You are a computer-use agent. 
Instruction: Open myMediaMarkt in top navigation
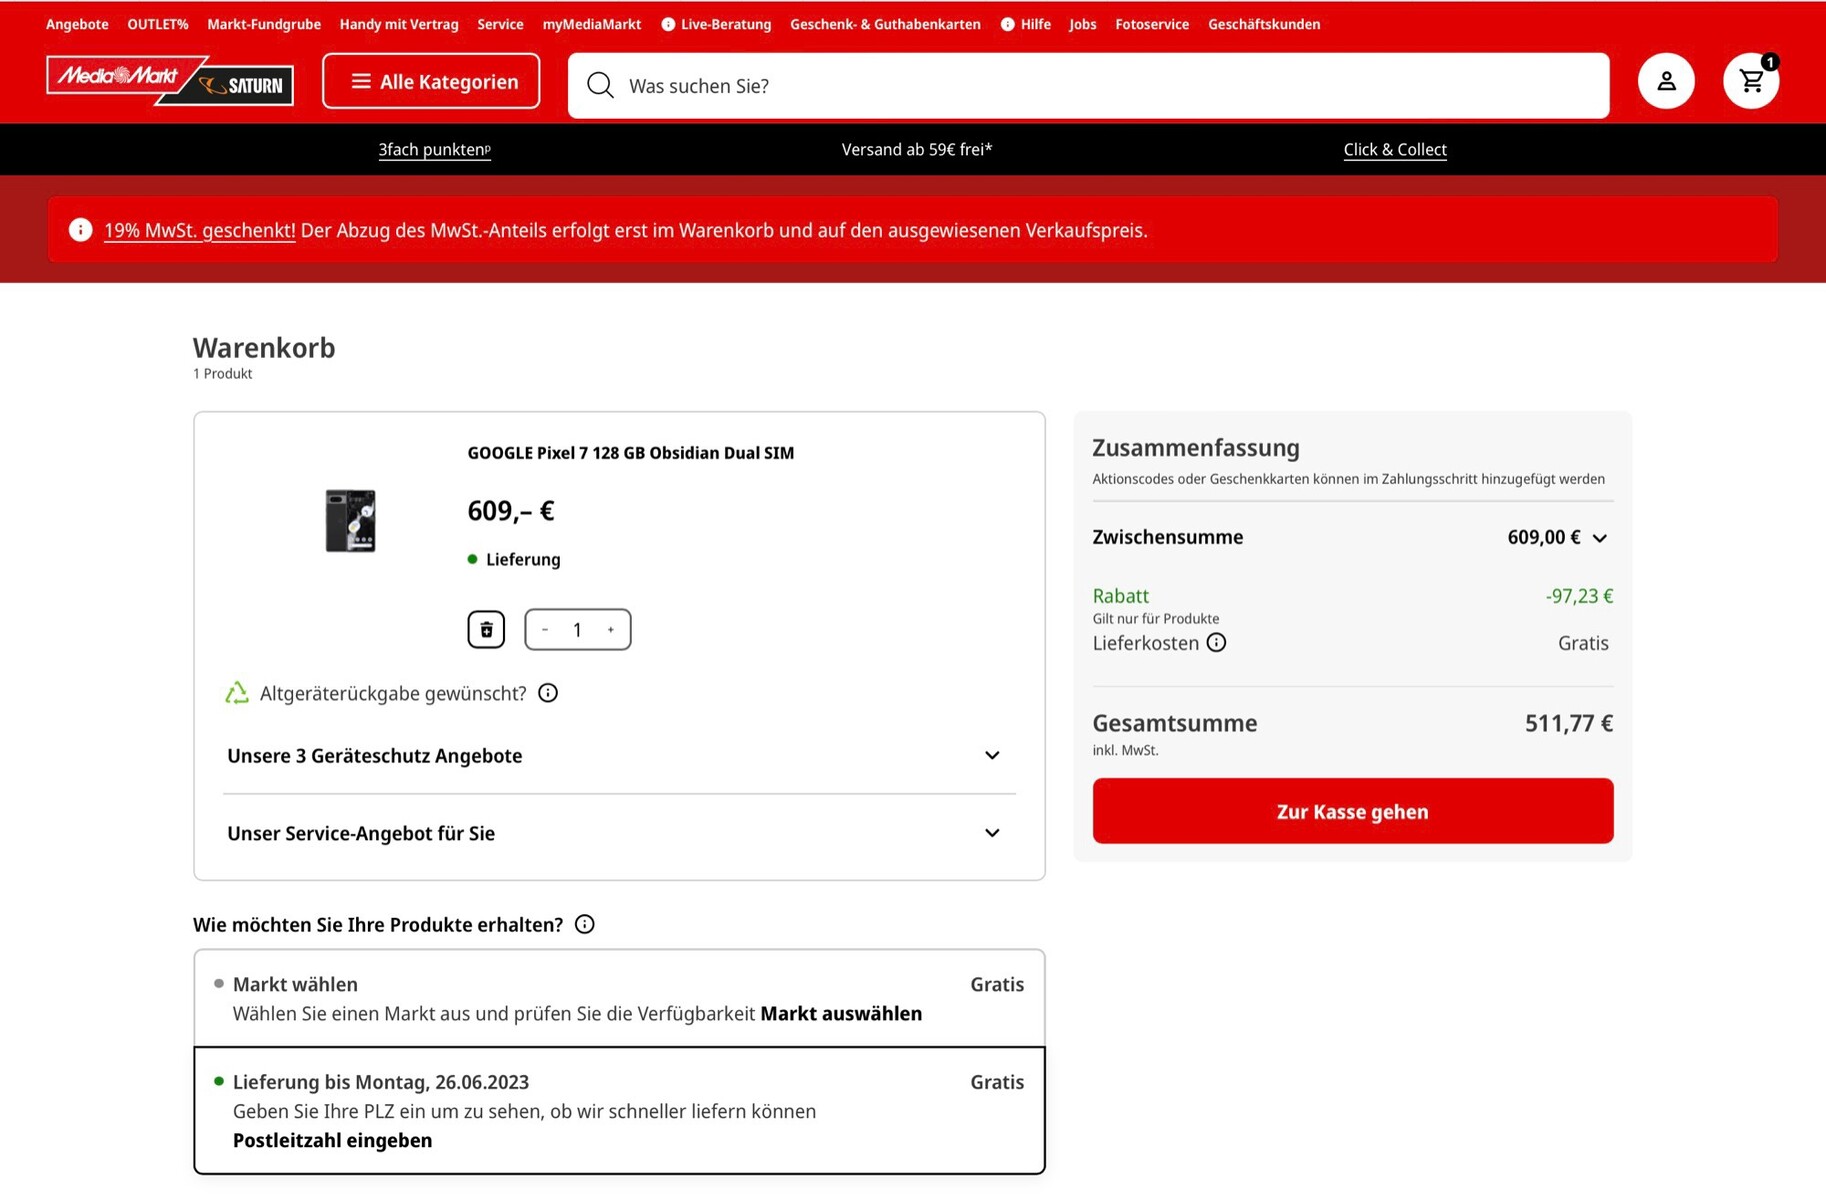592,24
